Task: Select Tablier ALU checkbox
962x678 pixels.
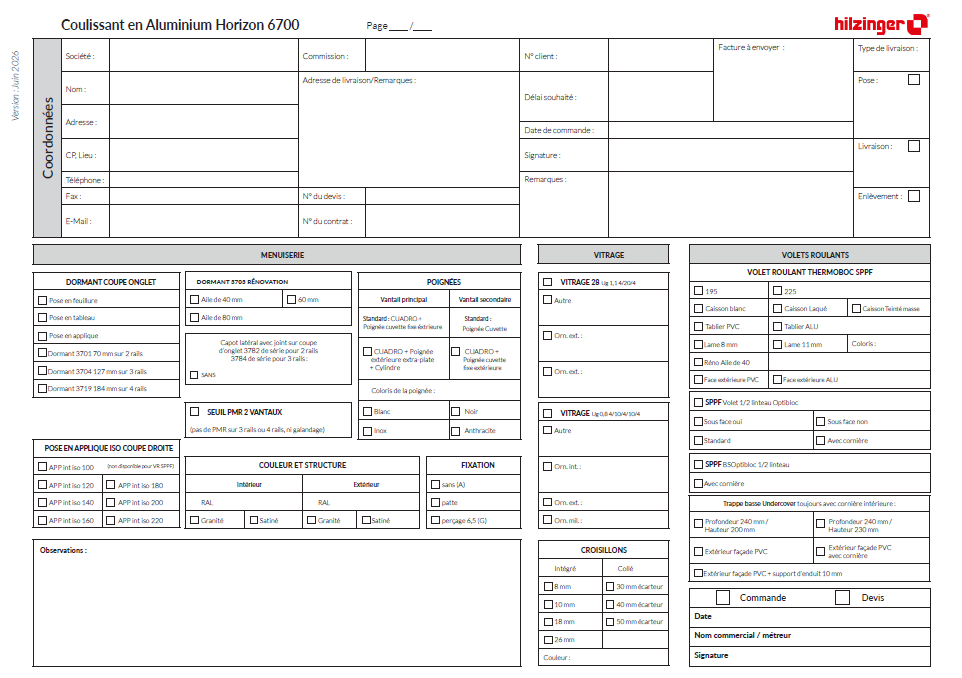Action: pyautogui.click(x=777, y=326)
